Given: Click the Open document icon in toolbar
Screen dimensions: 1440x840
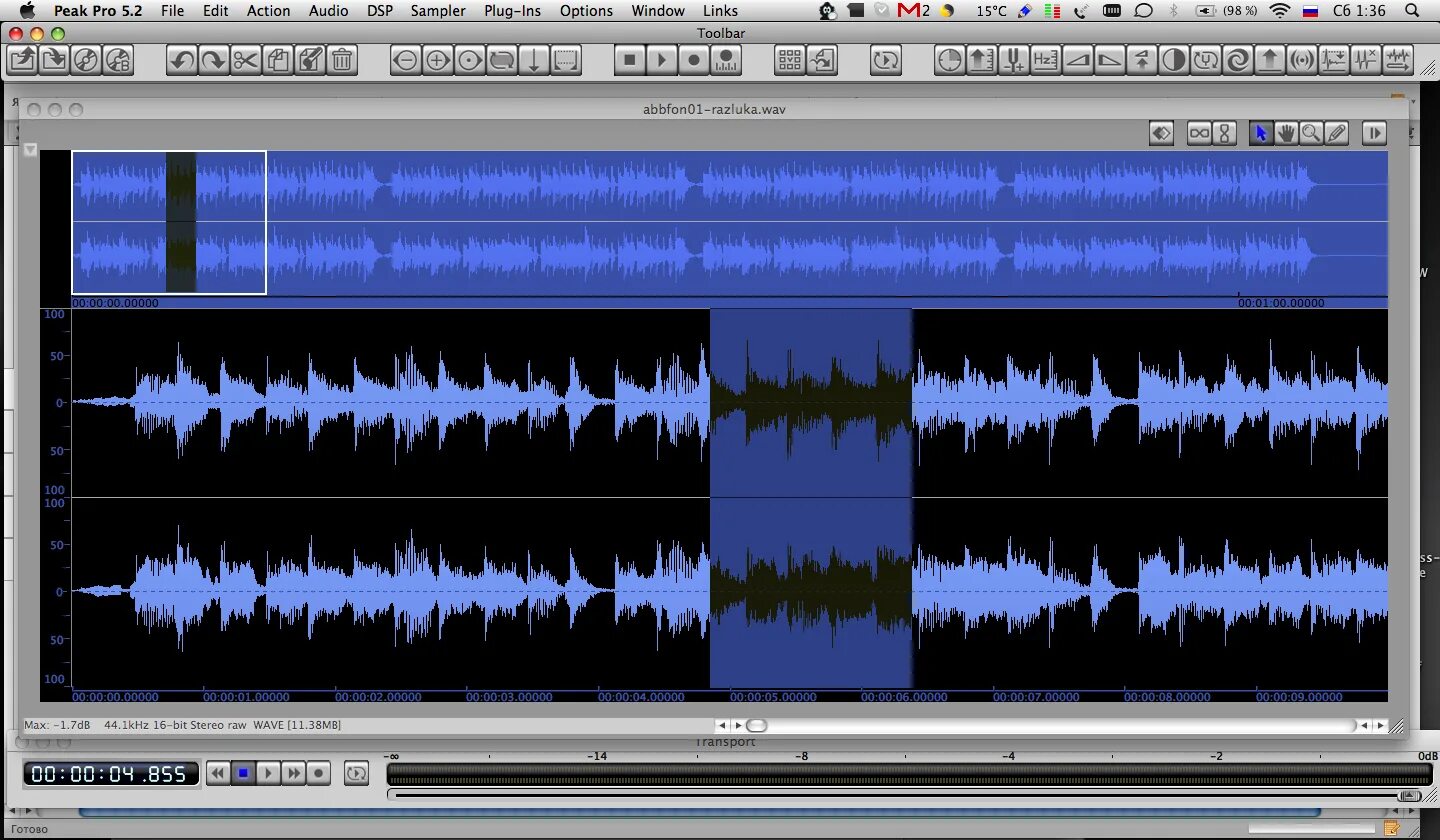Looking at the screenshot, I should pyautogui.click(x=22, y=60).
